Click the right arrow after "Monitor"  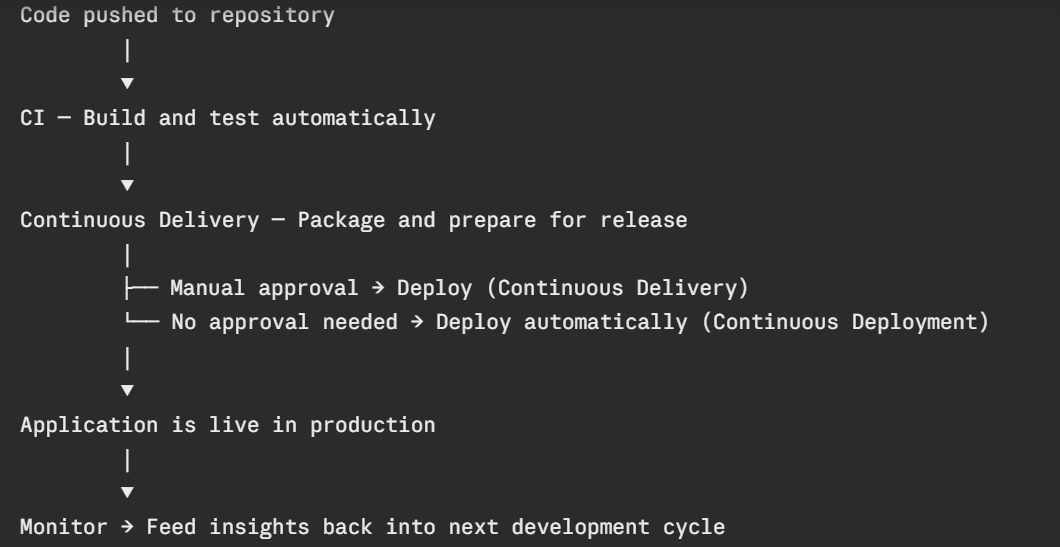(x=127, y=527)
